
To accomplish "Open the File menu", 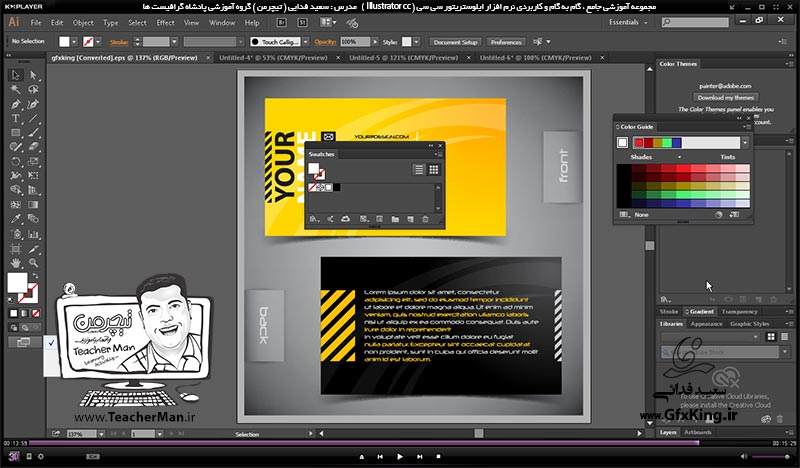I will 36,22.
